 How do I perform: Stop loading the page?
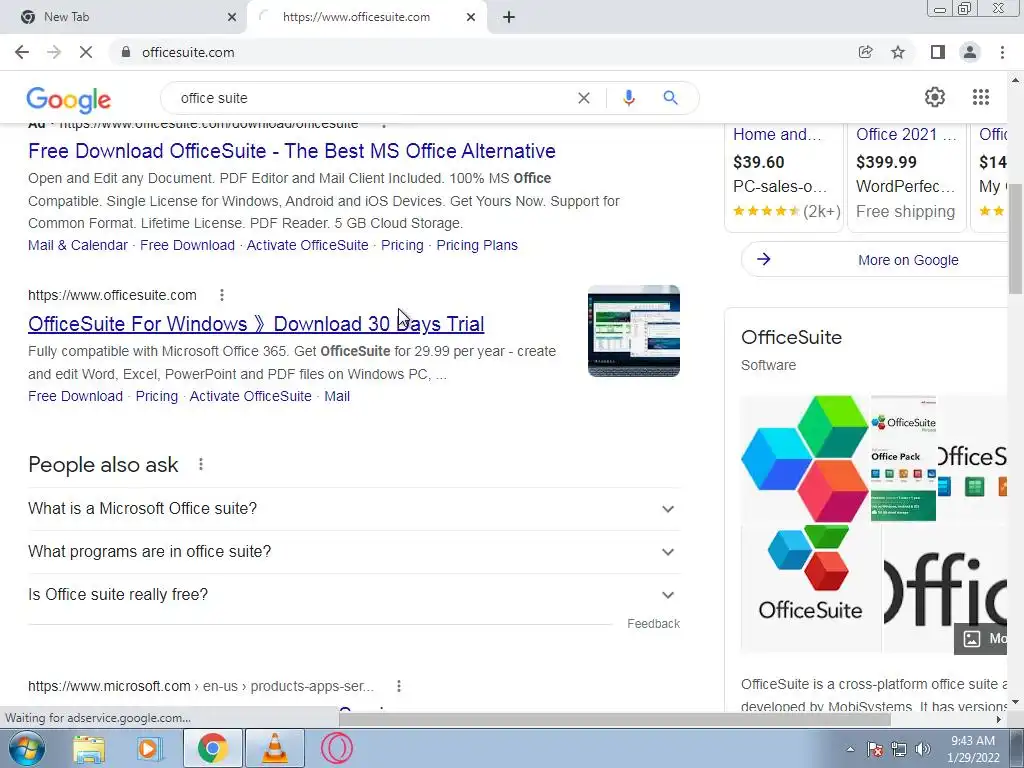(x=86, y=52)
